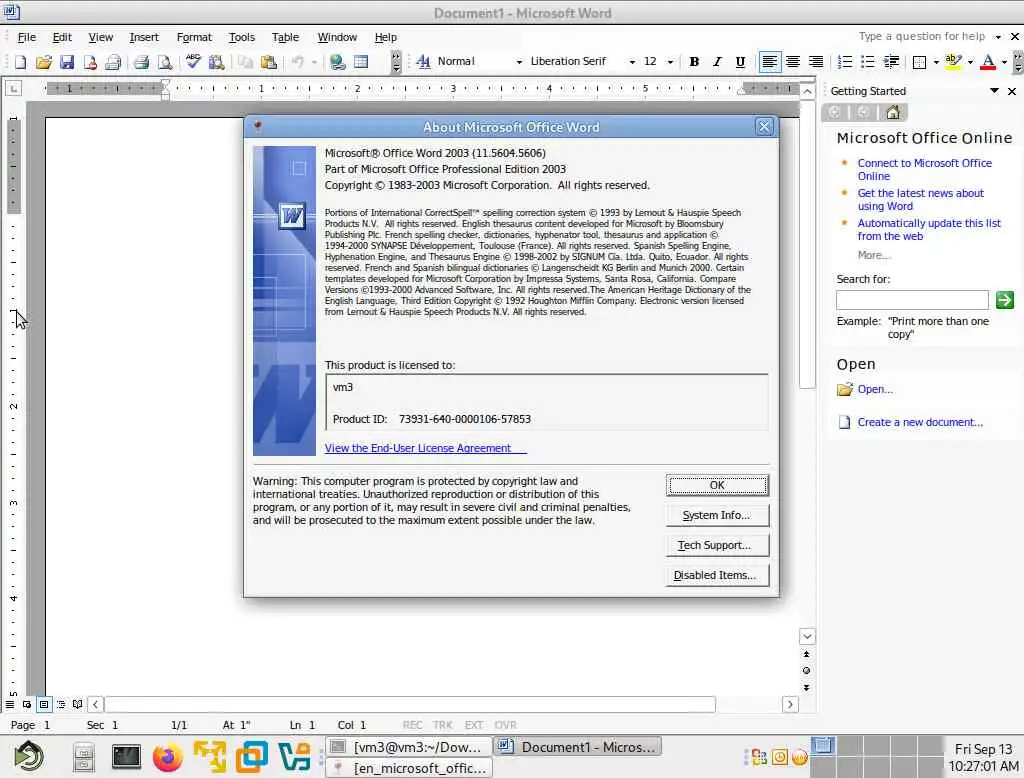The image size is (1024, 778).
Task: Click the Tech Support... button
Action: [717, 545]
